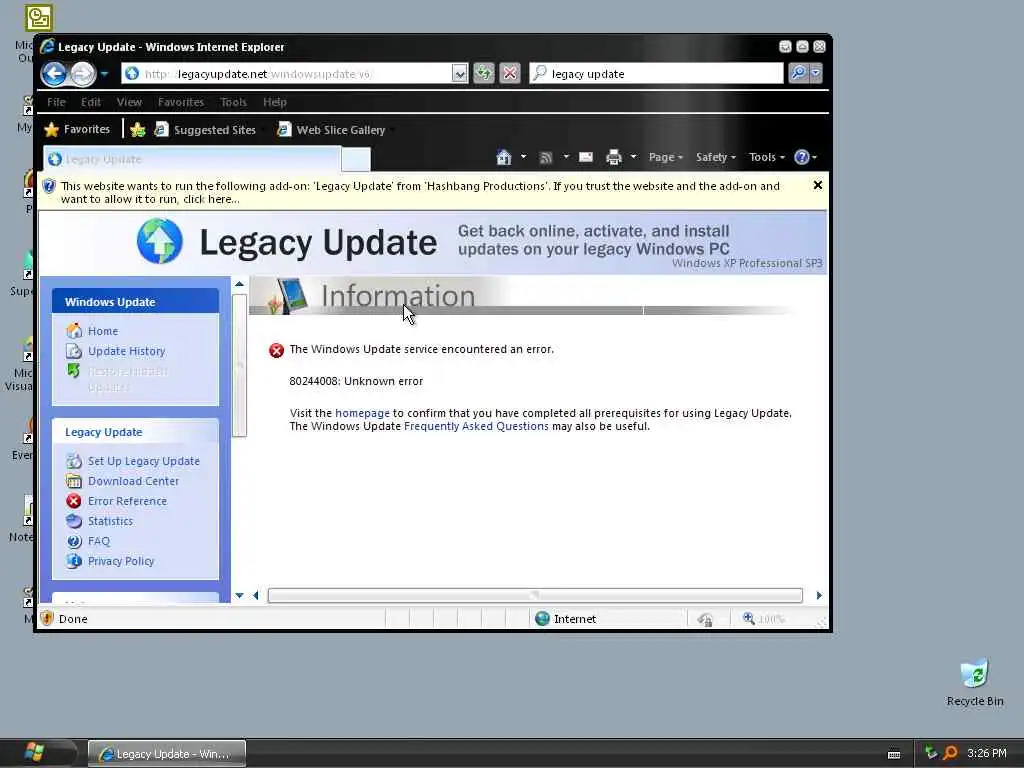Screen dimensions: 1024x768
Task: Open the Recycle Bin desktop icon
Action: click(x=974, y=683)
